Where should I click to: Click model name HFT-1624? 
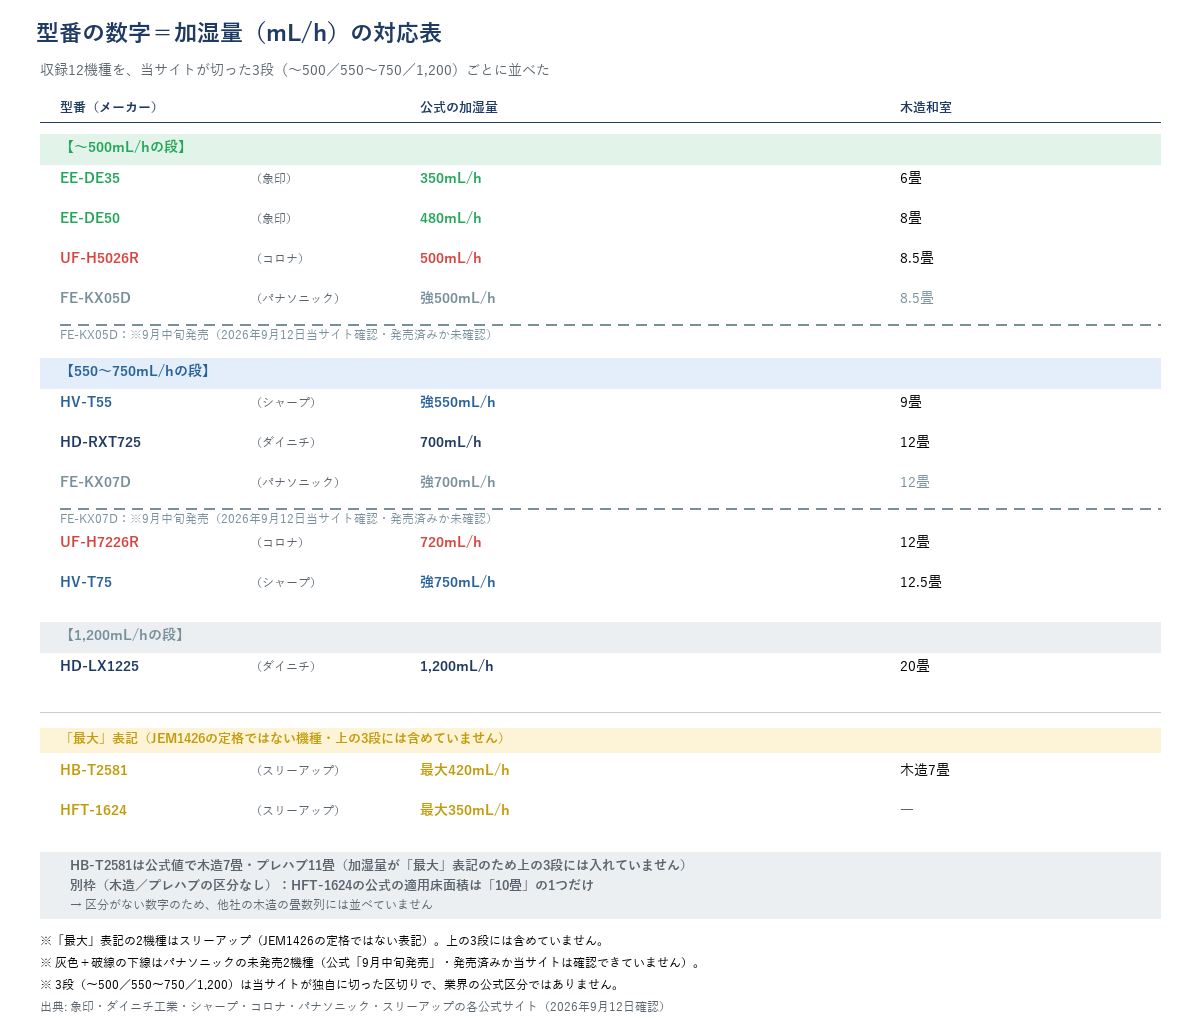coord(93,810)
